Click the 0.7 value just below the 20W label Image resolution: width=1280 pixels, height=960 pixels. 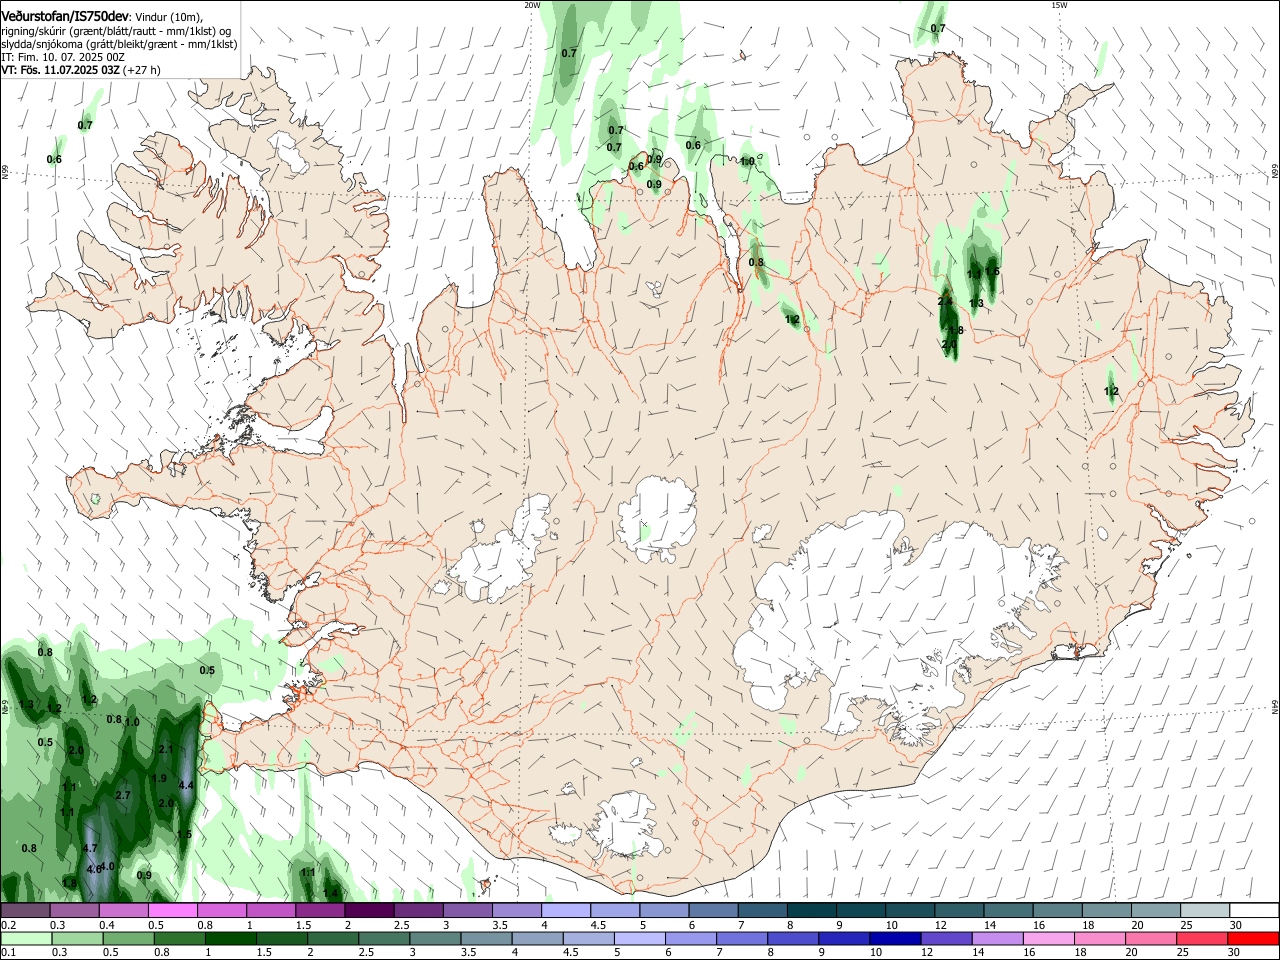(x=569, y=53)
